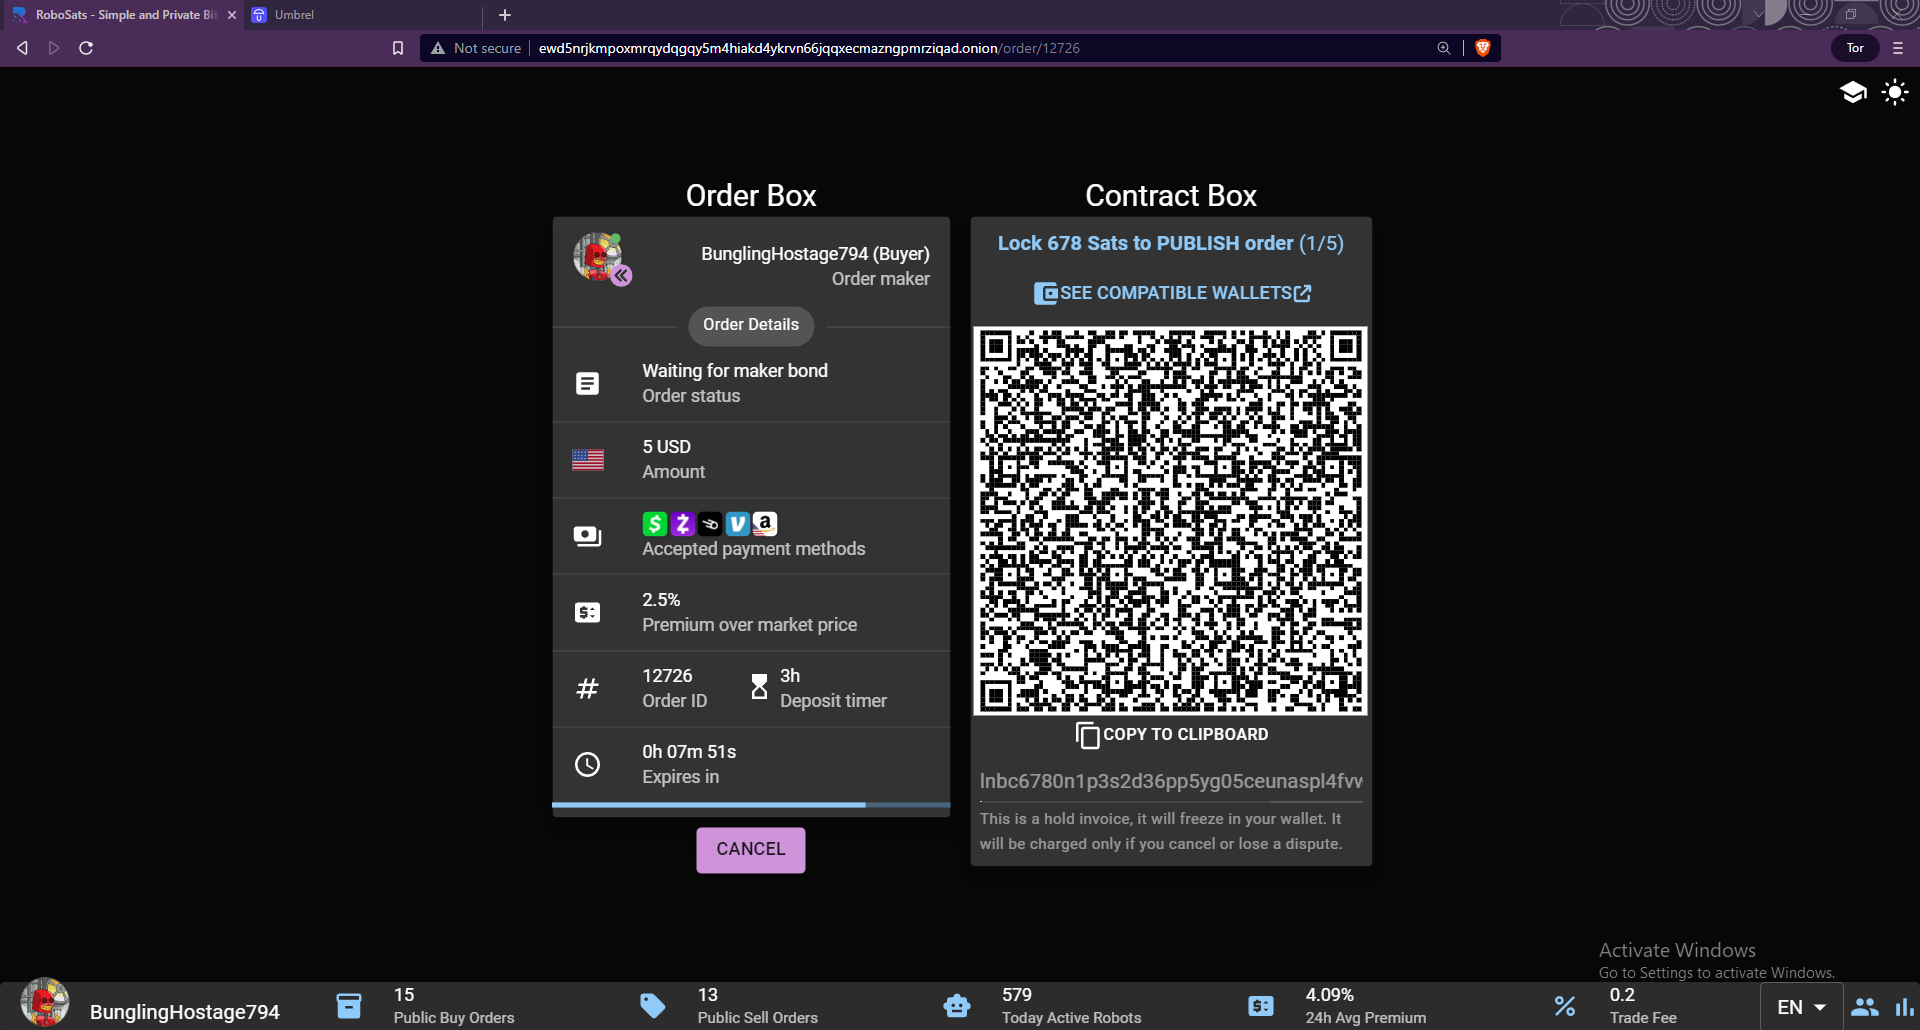
Task: Open Public Buy Orders storefront icon
Action: tap(349, 1005)
